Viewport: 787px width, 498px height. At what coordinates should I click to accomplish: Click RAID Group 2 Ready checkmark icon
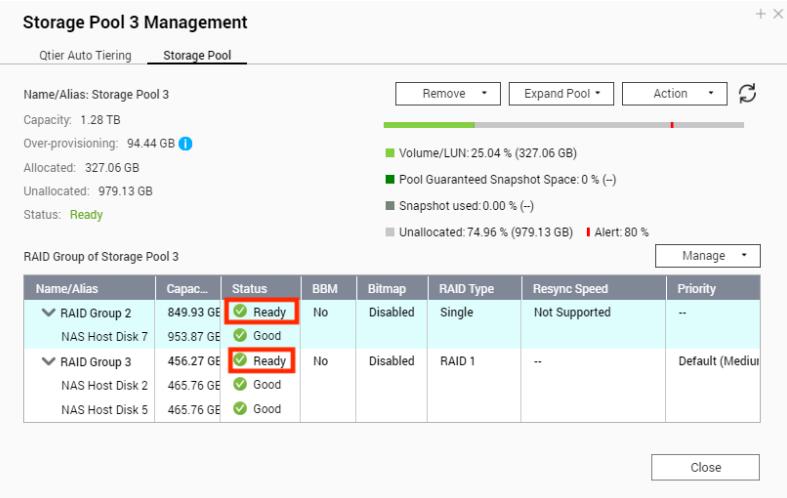click(x=240, y=312)
